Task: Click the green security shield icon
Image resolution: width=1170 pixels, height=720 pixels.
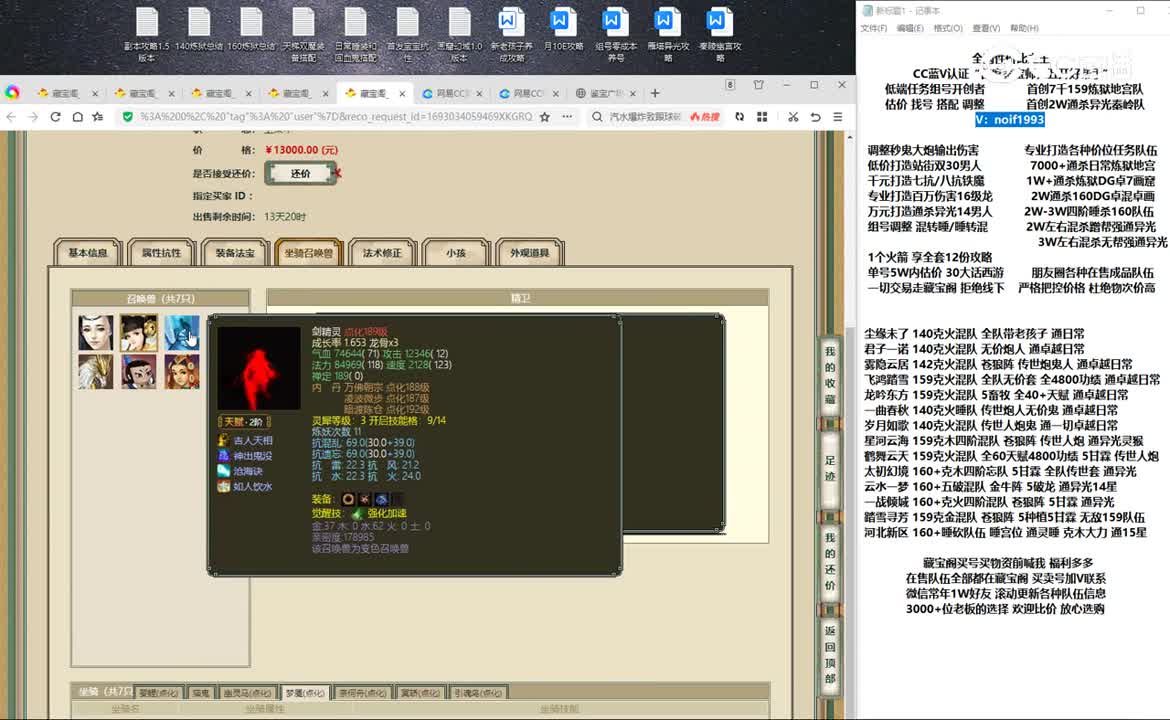Action: click(x=128, y=116)
